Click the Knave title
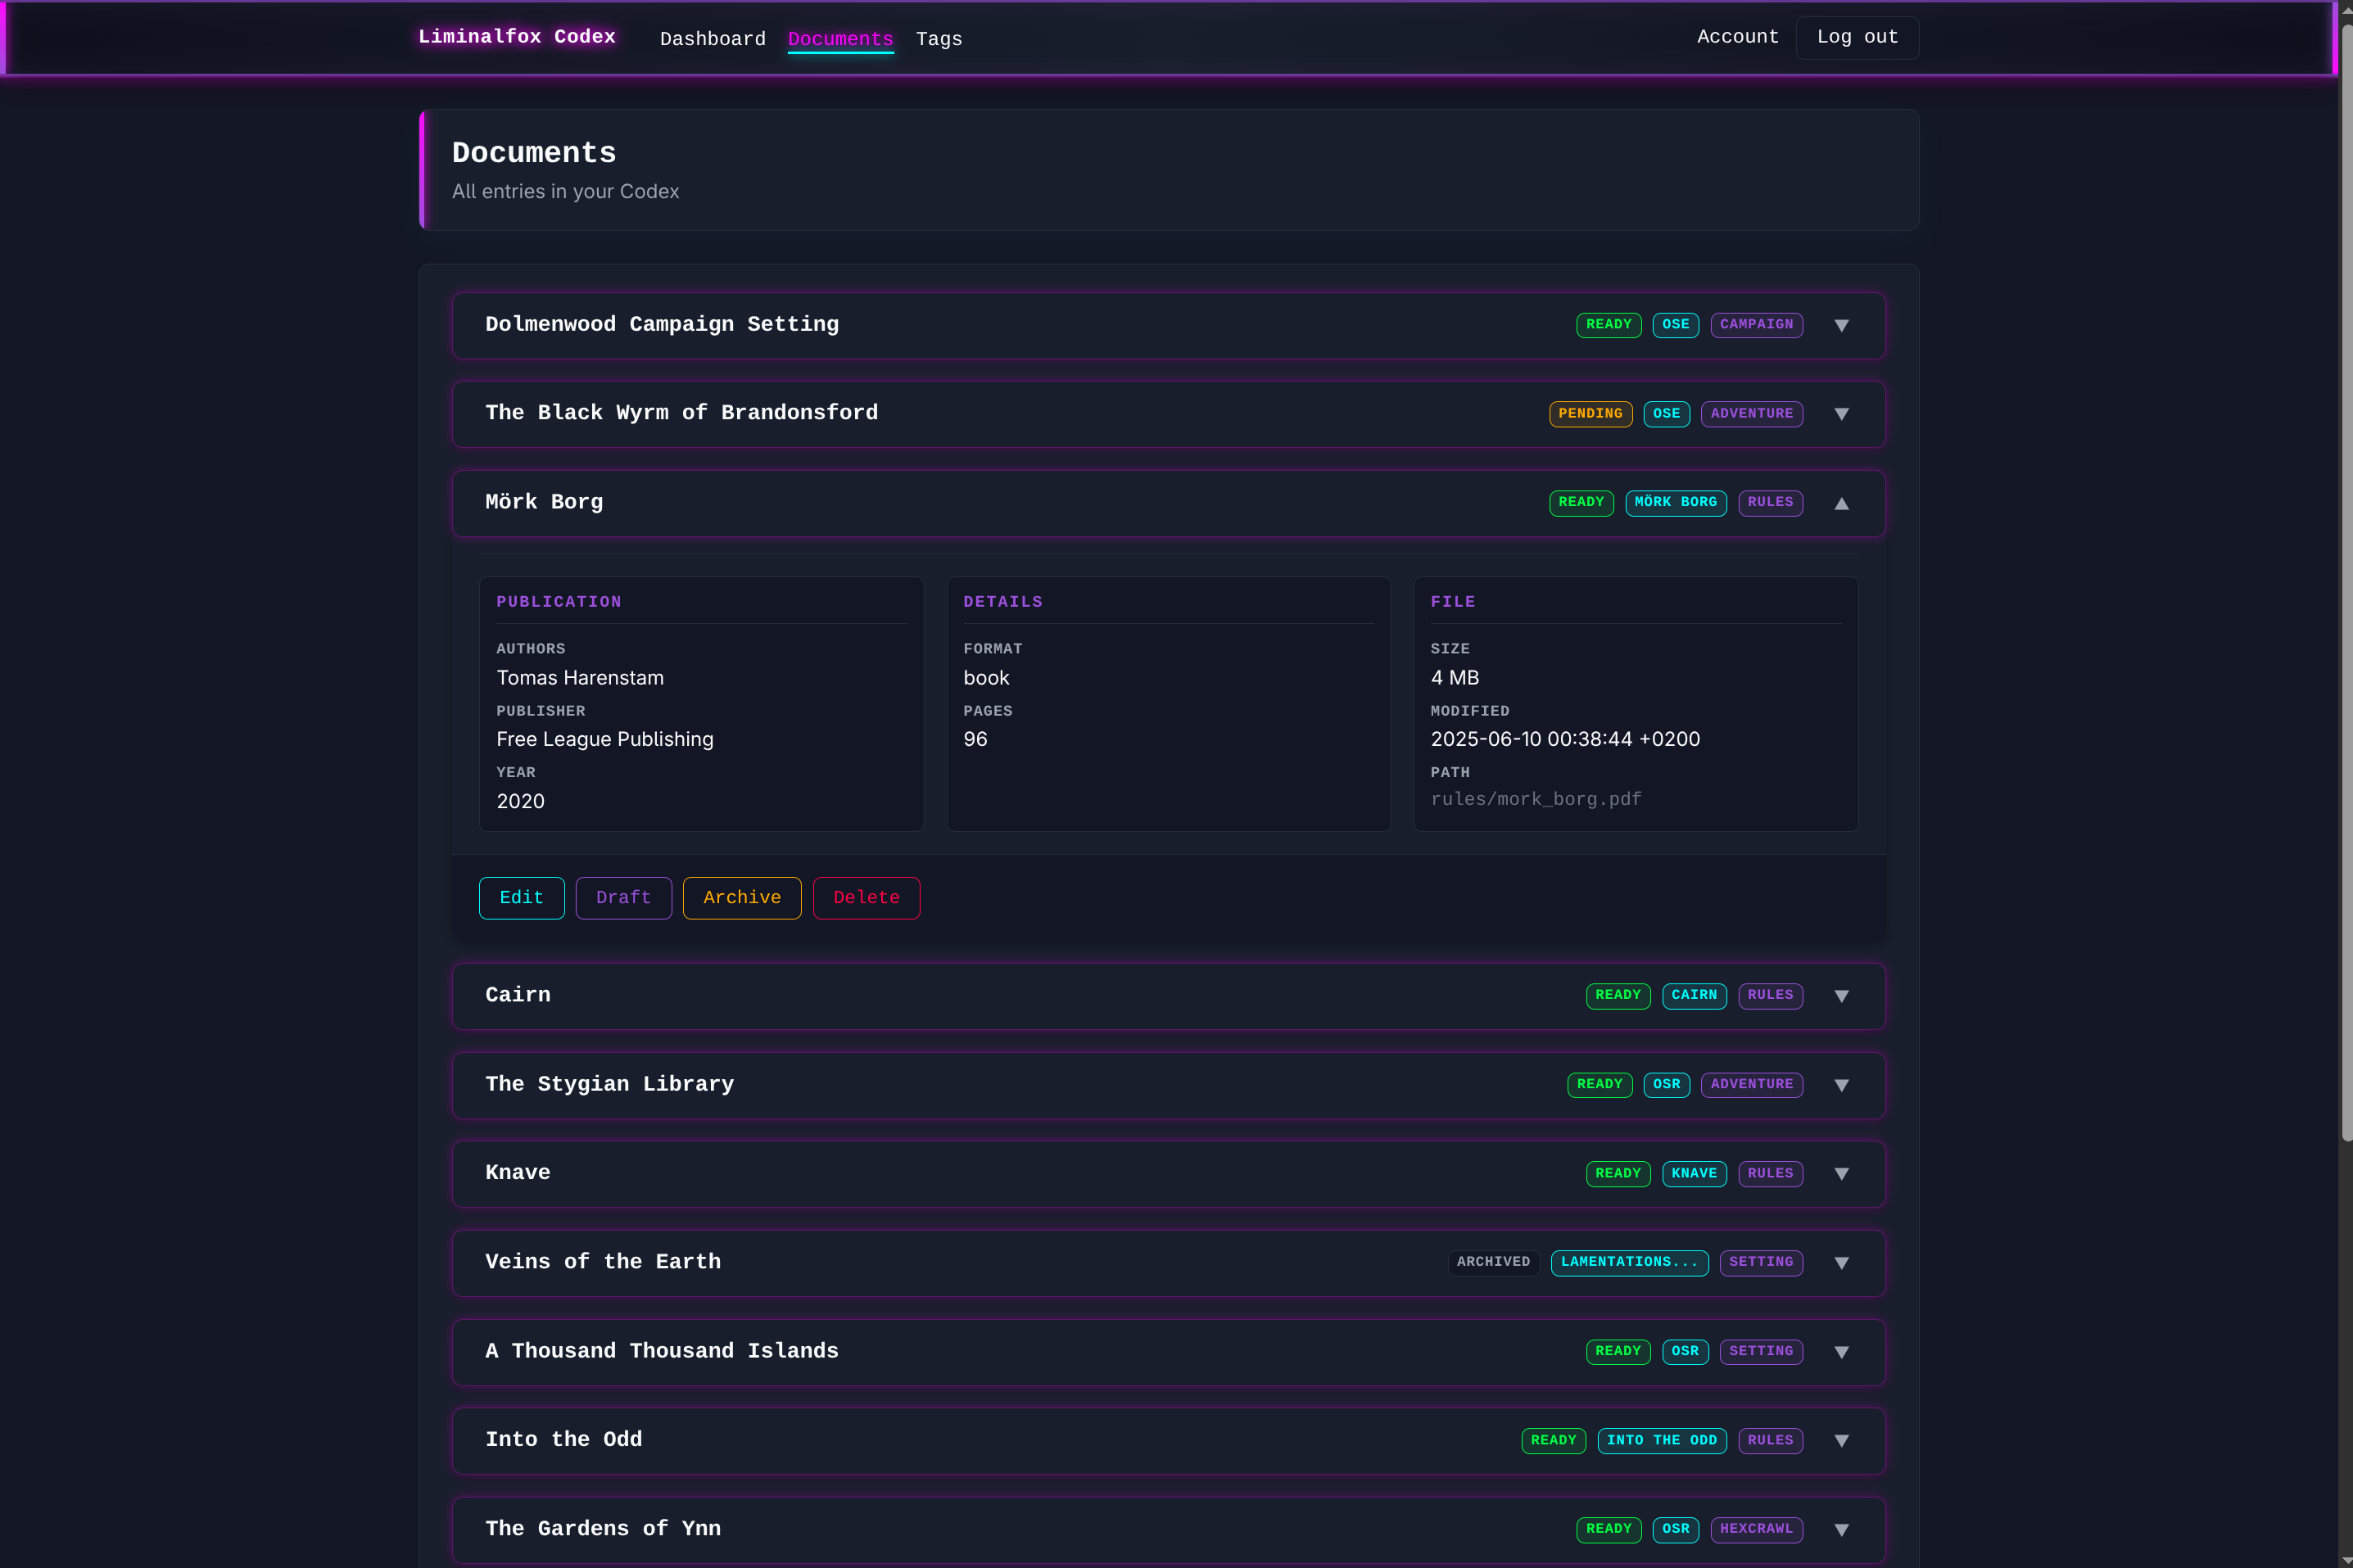2353x1568 pixels. [517, 1173]
